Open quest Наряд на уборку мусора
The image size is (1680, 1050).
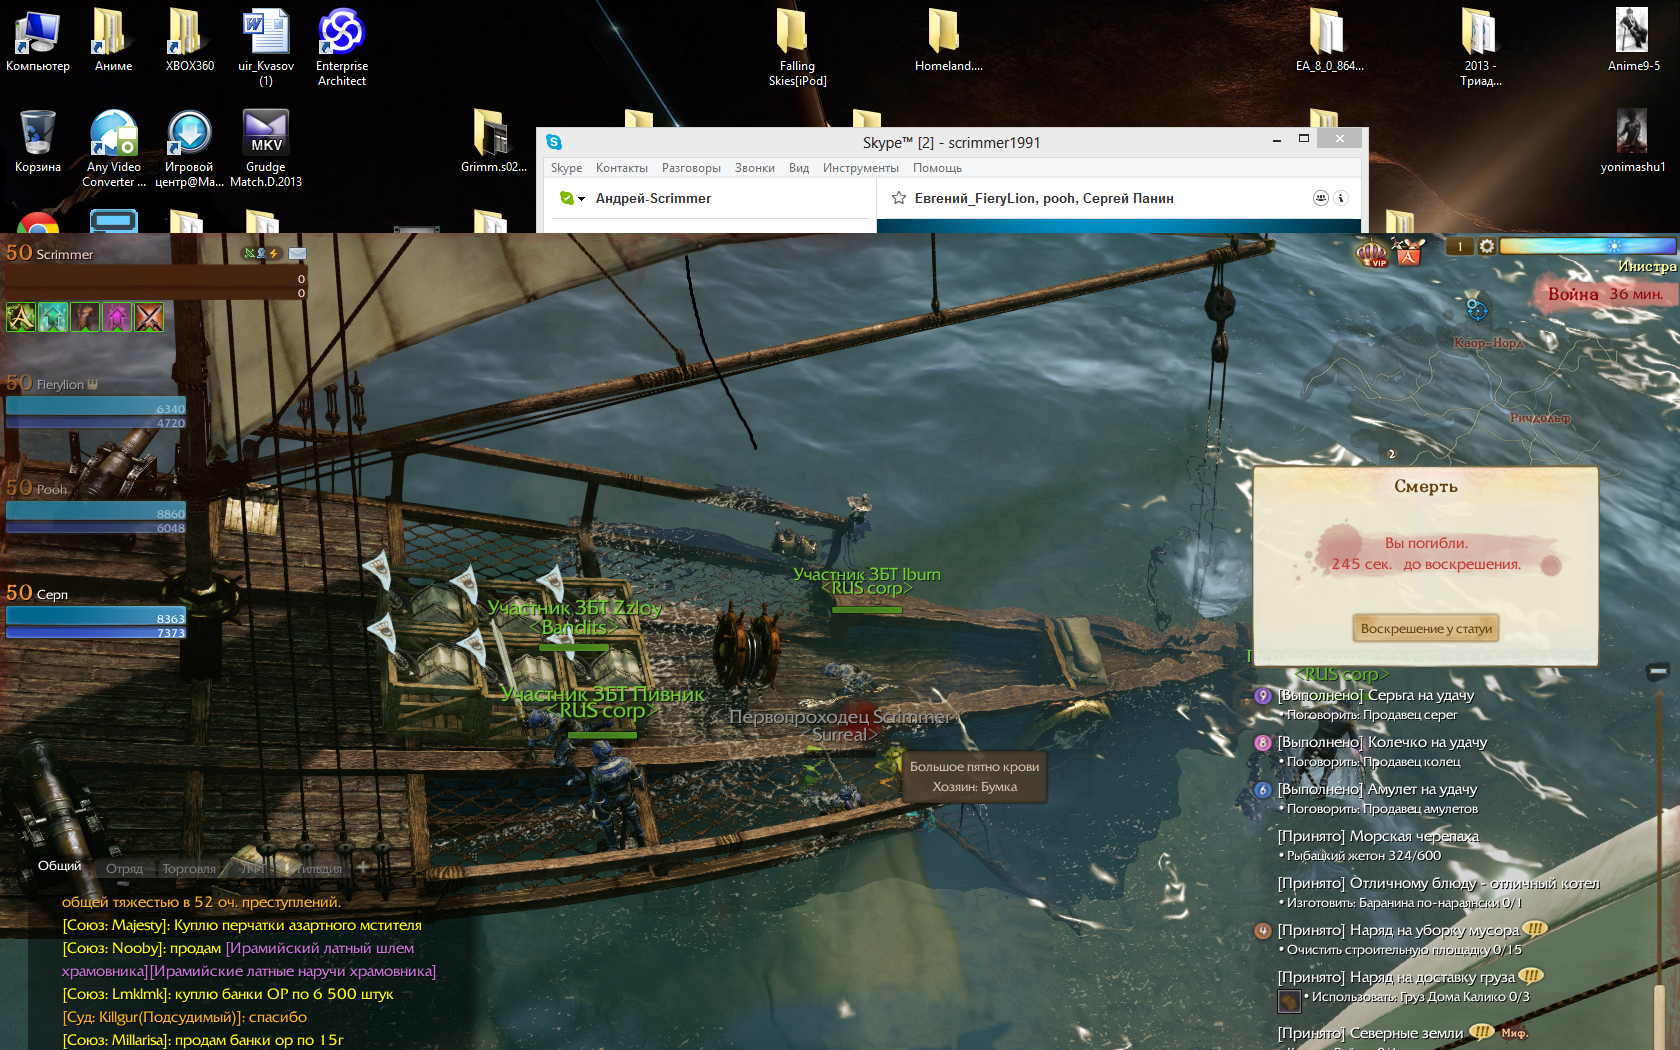pos(1398,930)
